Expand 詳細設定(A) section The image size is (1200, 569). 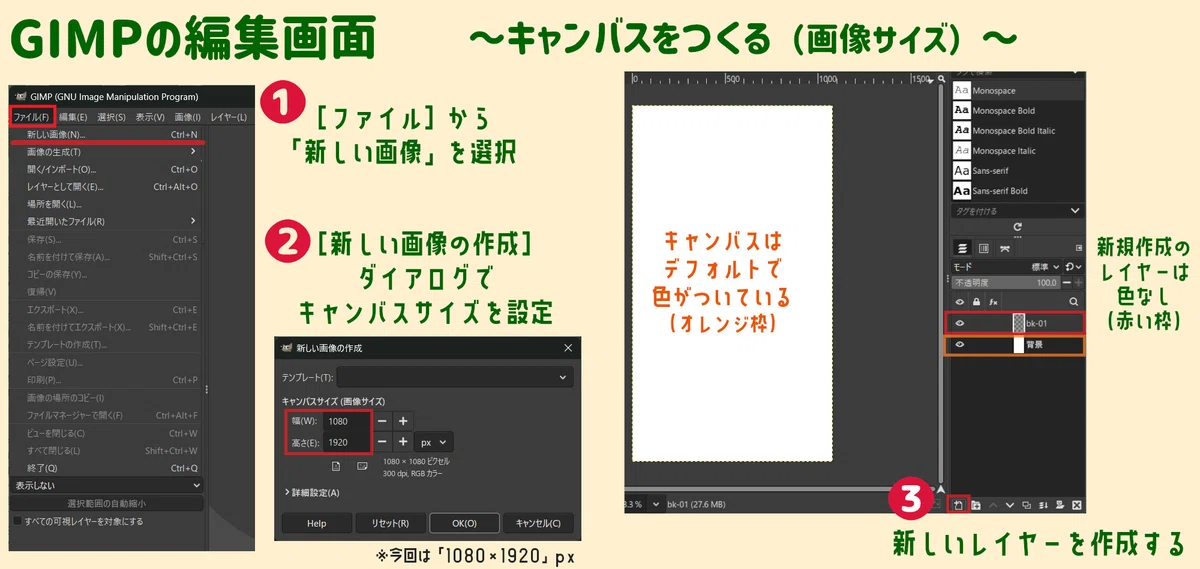(x=311, y=493)
